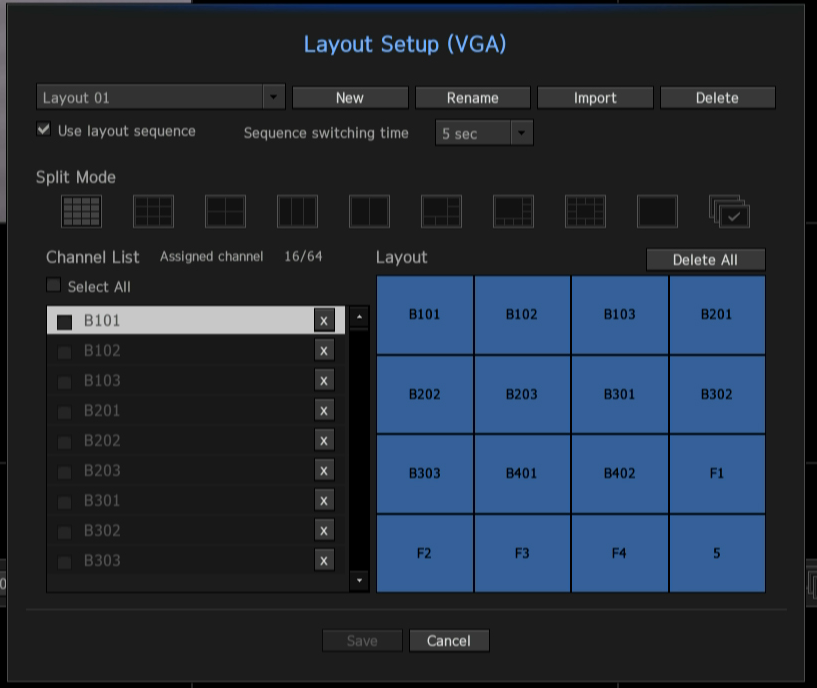Remove B203 via its X button
Screen dimensions: 817x688
pyautogui.click(x=324, y=471)
